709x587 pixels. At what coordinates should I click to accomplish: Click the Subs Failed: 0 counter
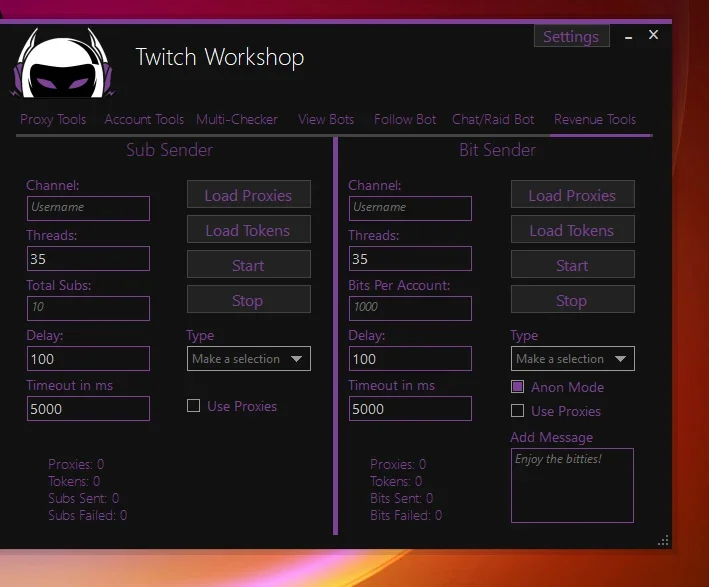click(x=88, y=516)
